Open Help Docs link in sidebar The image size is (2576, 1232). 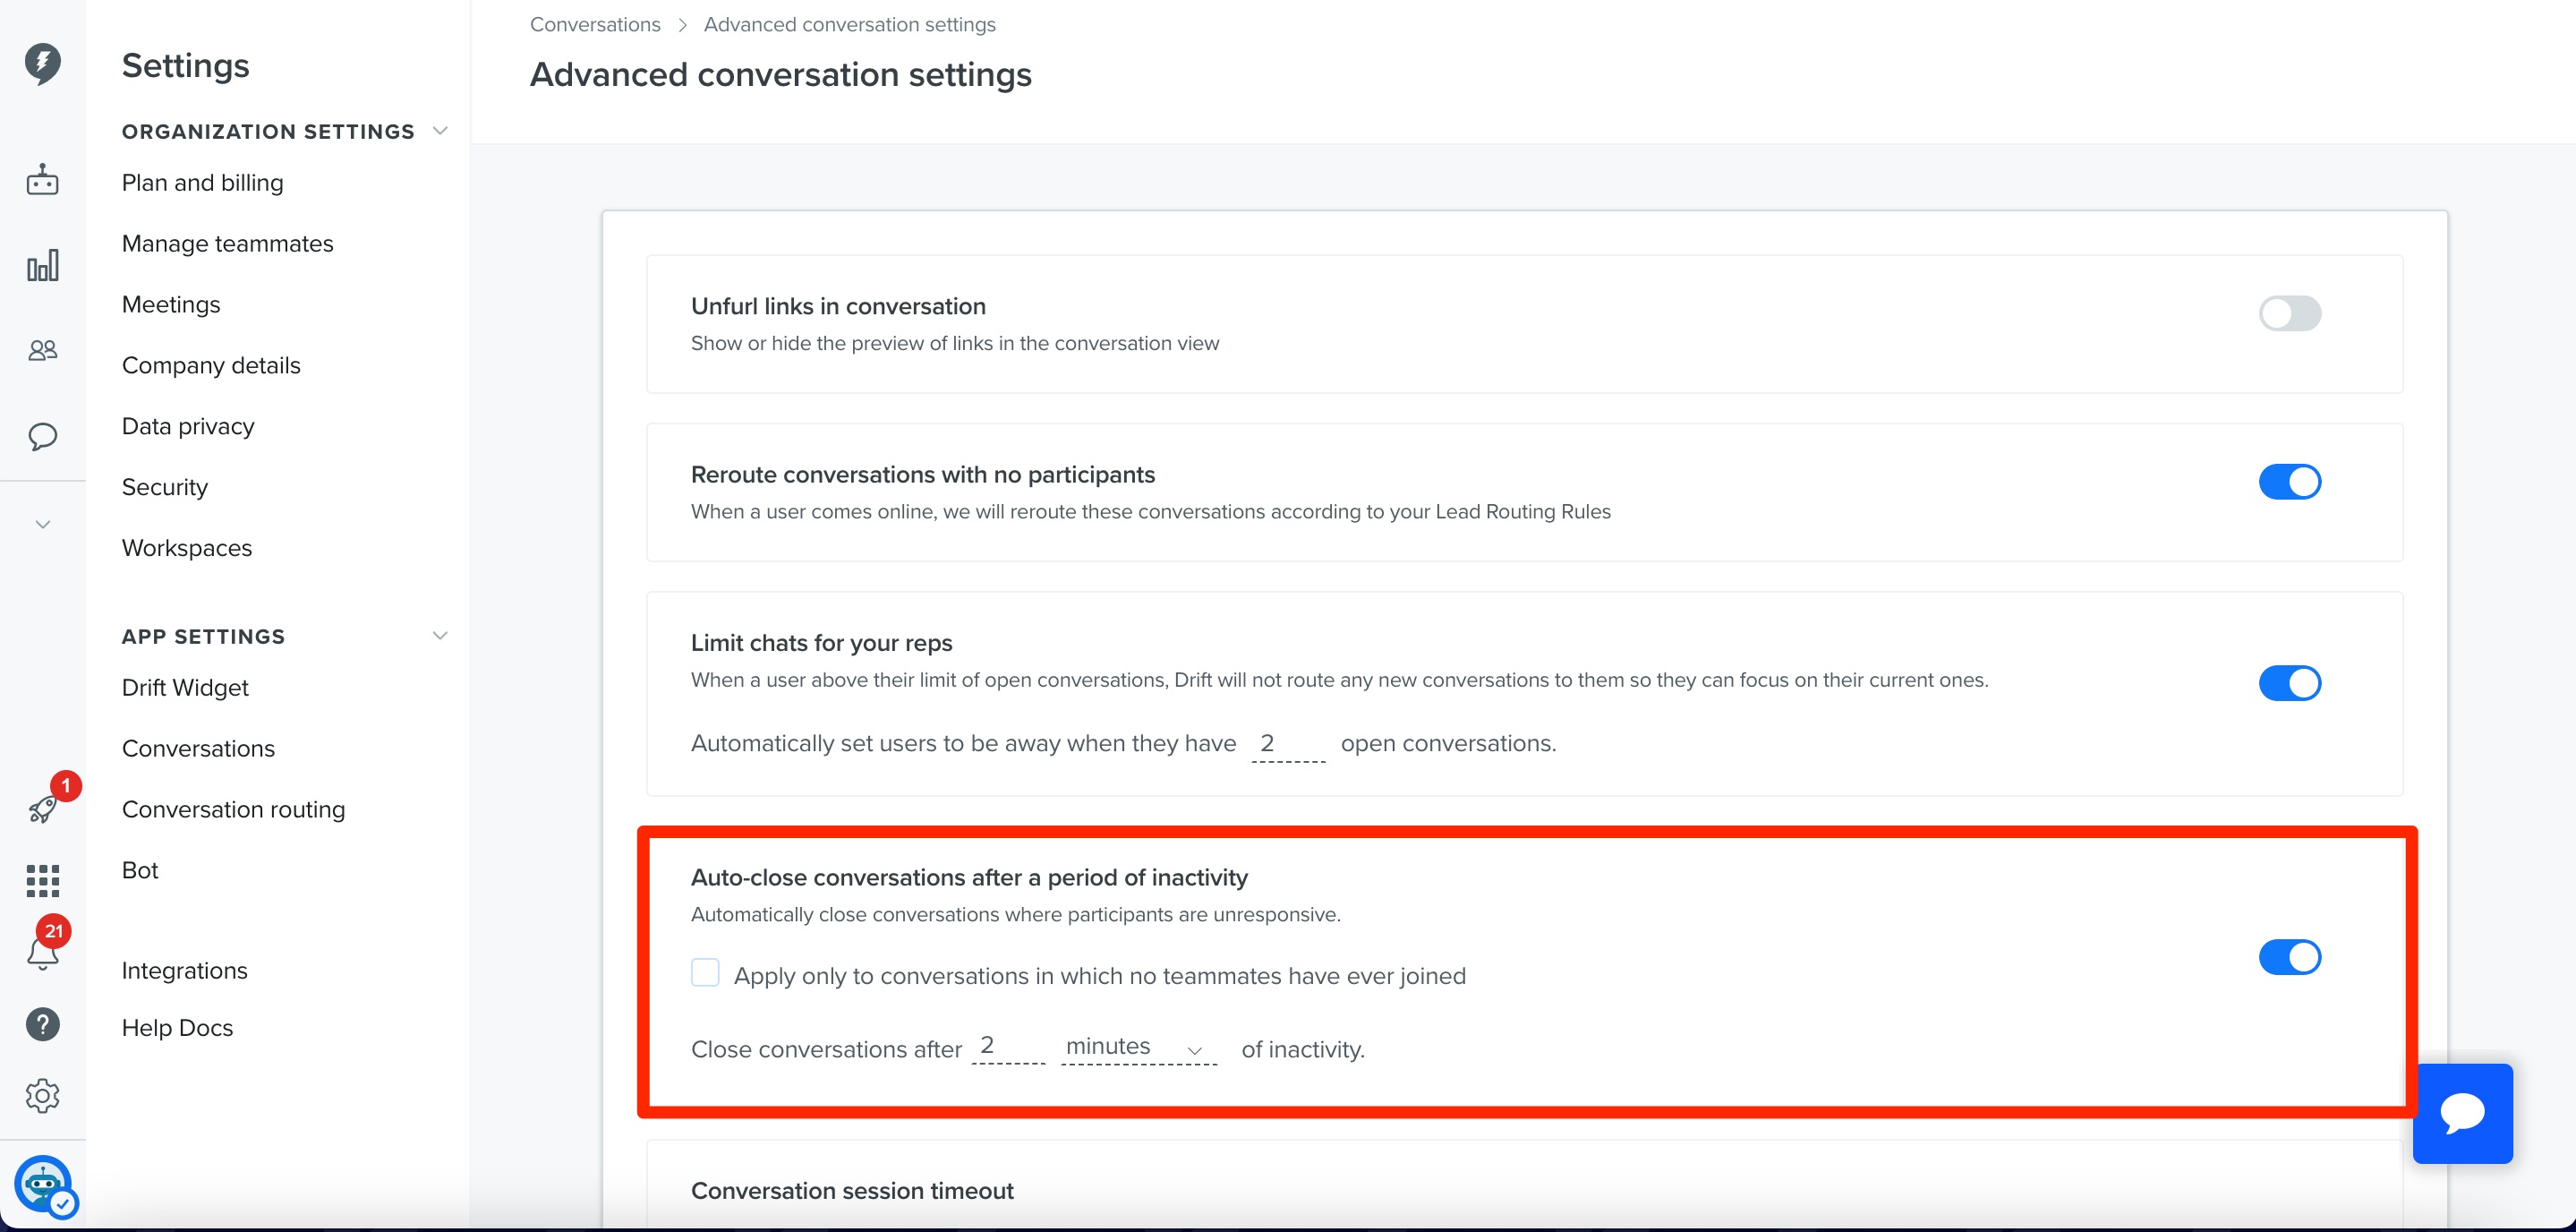(x=177, y=1028)
